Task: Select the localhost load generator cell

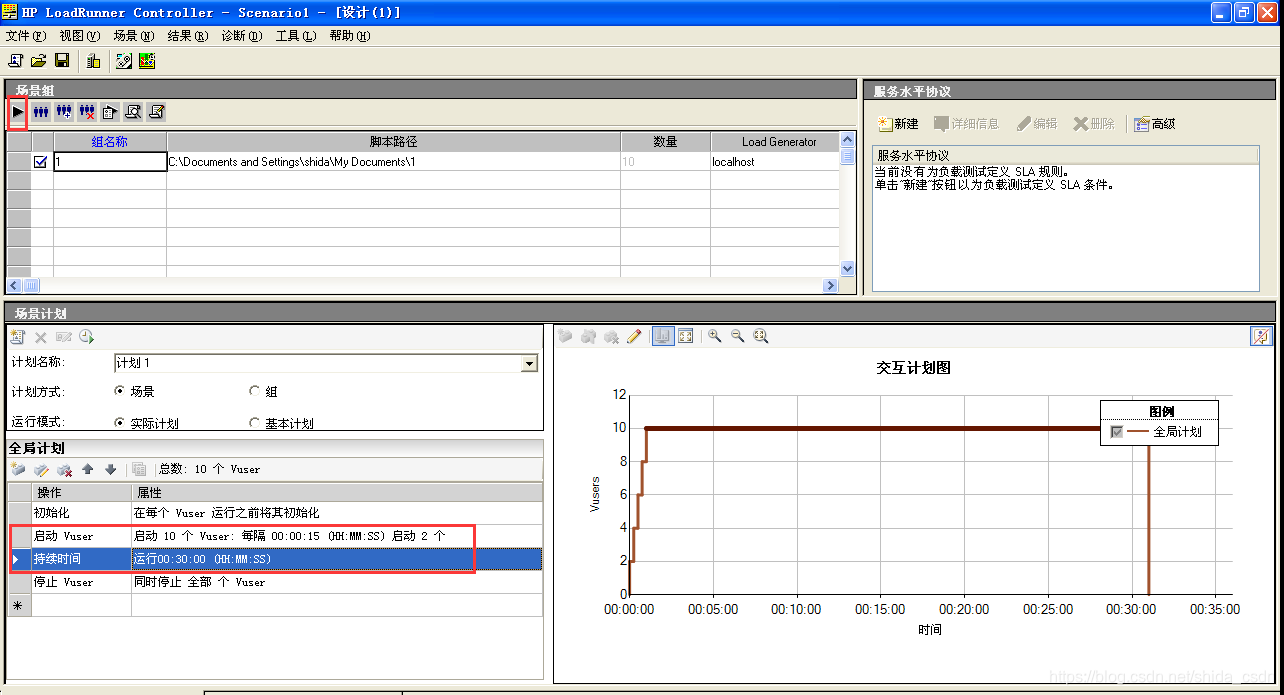Action: point(775,161)
